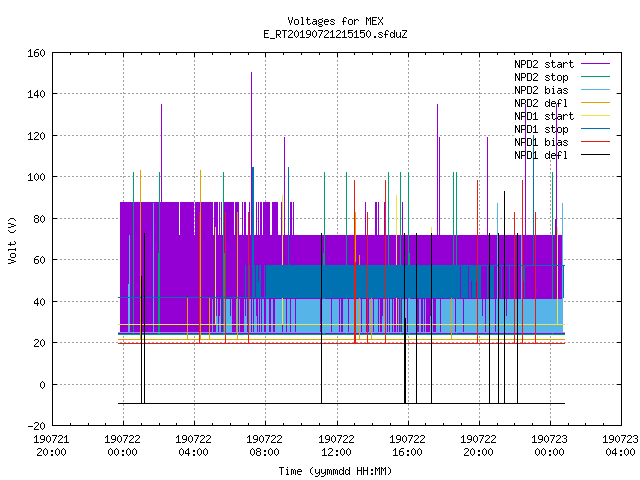Screen dimensions: 640x480
Task: Select the NPD1 bias legend label
Action: pyautogui.click(x=541, y=142)
